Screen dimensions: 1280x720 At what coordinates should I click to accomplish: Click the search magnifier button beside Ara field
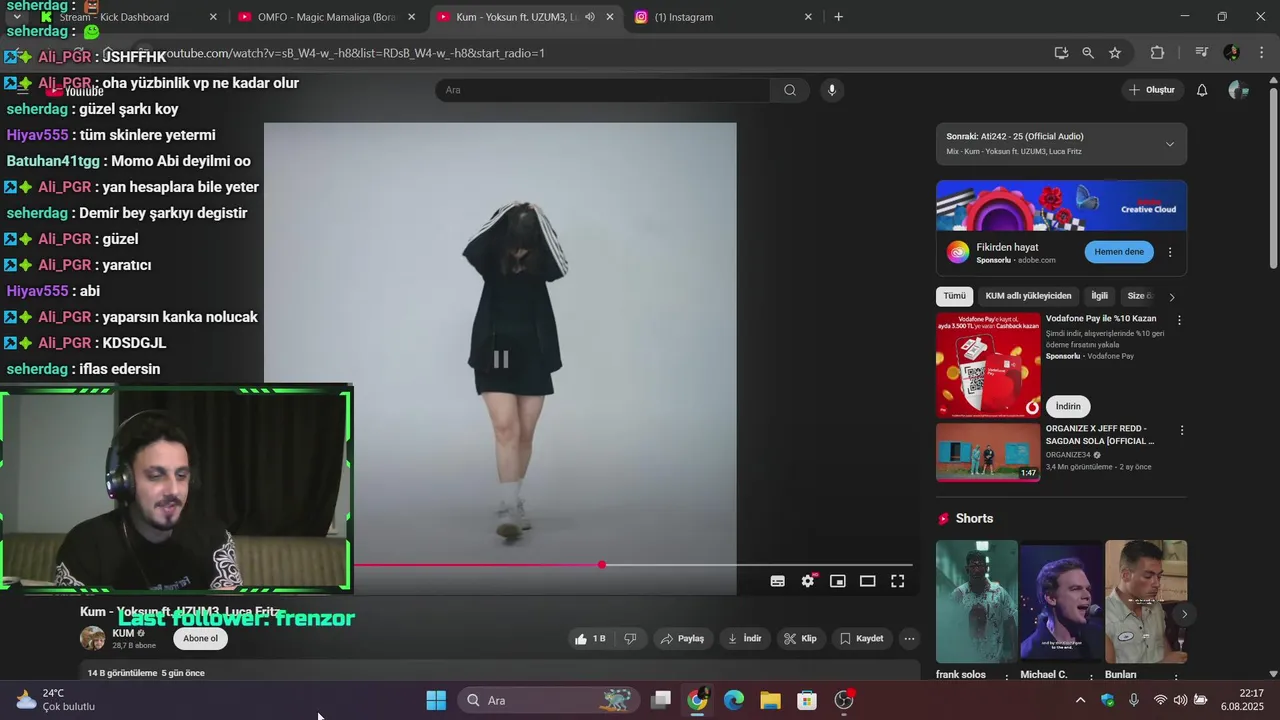(x=790, y=90)
